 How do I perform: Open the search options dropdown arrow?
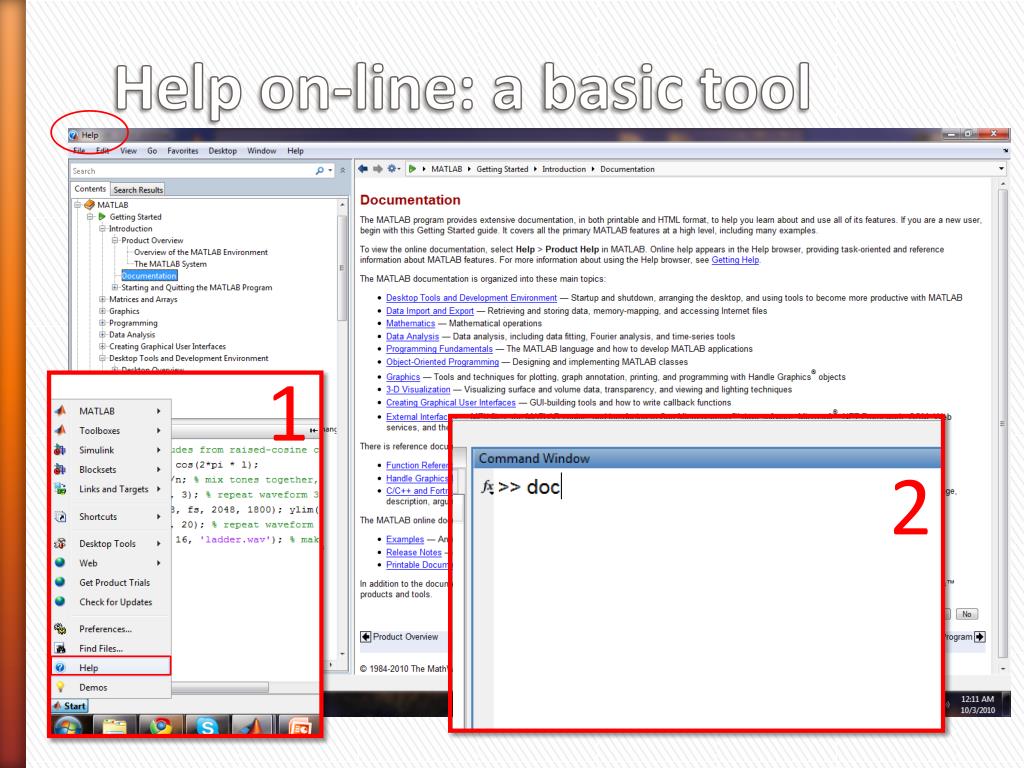(x=330, y=170)
